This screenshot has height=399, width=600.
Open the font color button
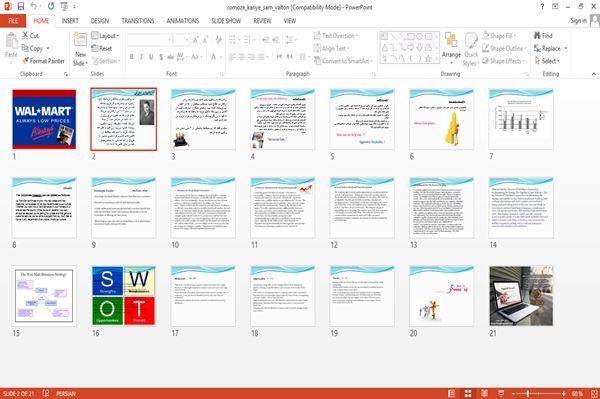pos(213,57)
